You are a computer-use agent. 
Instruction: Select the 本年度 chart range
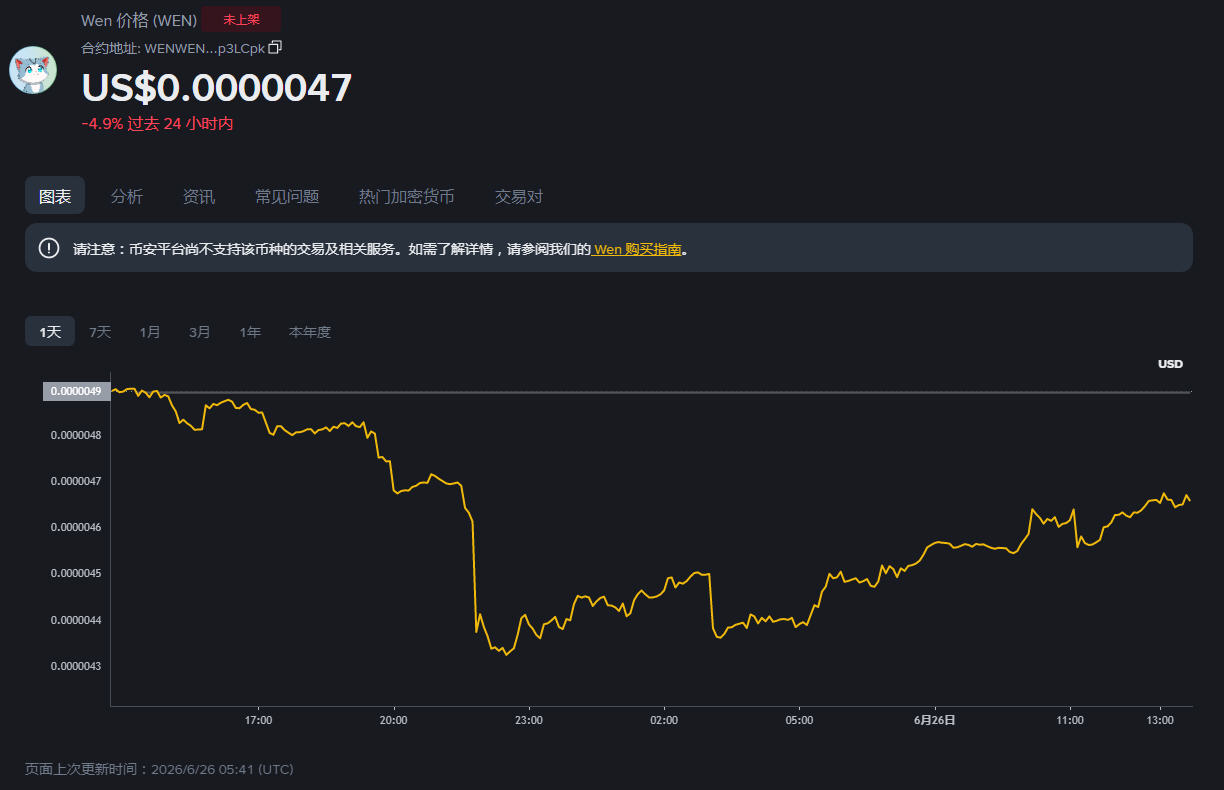310,332
